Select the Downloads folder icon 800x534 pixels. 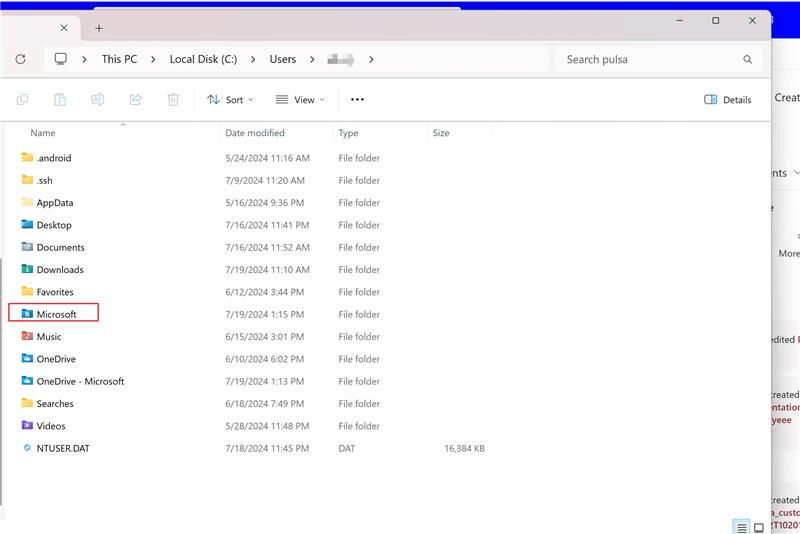[28, 269]
